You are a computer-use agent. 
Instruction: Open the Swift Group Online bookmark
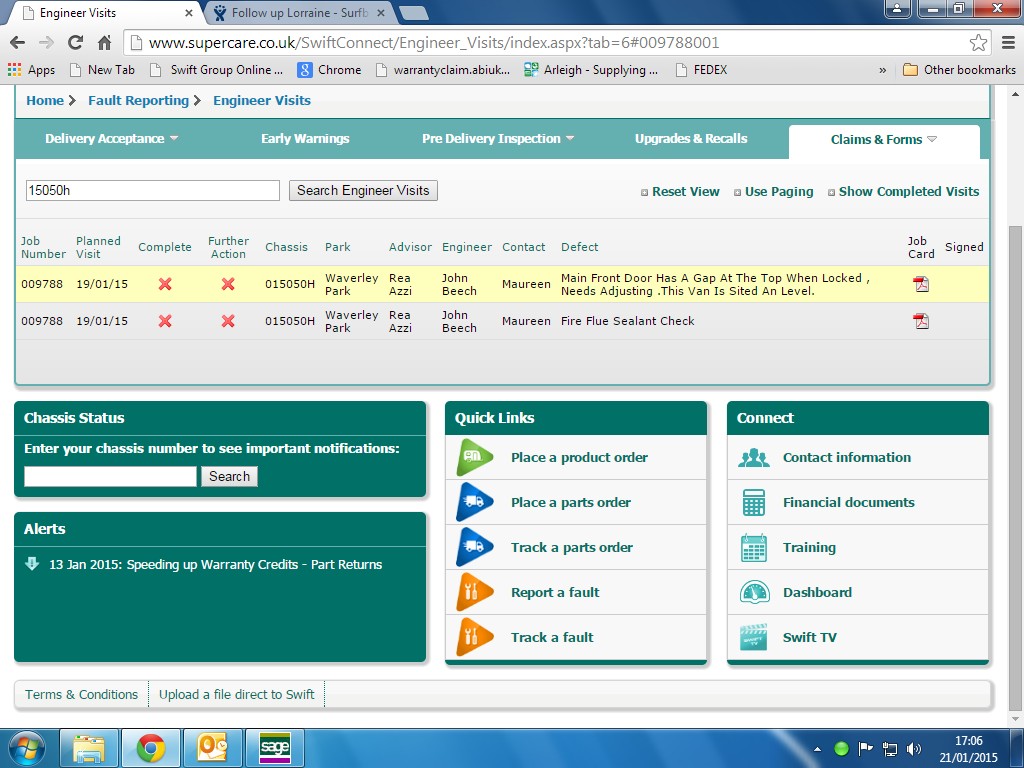click(217, 70)
